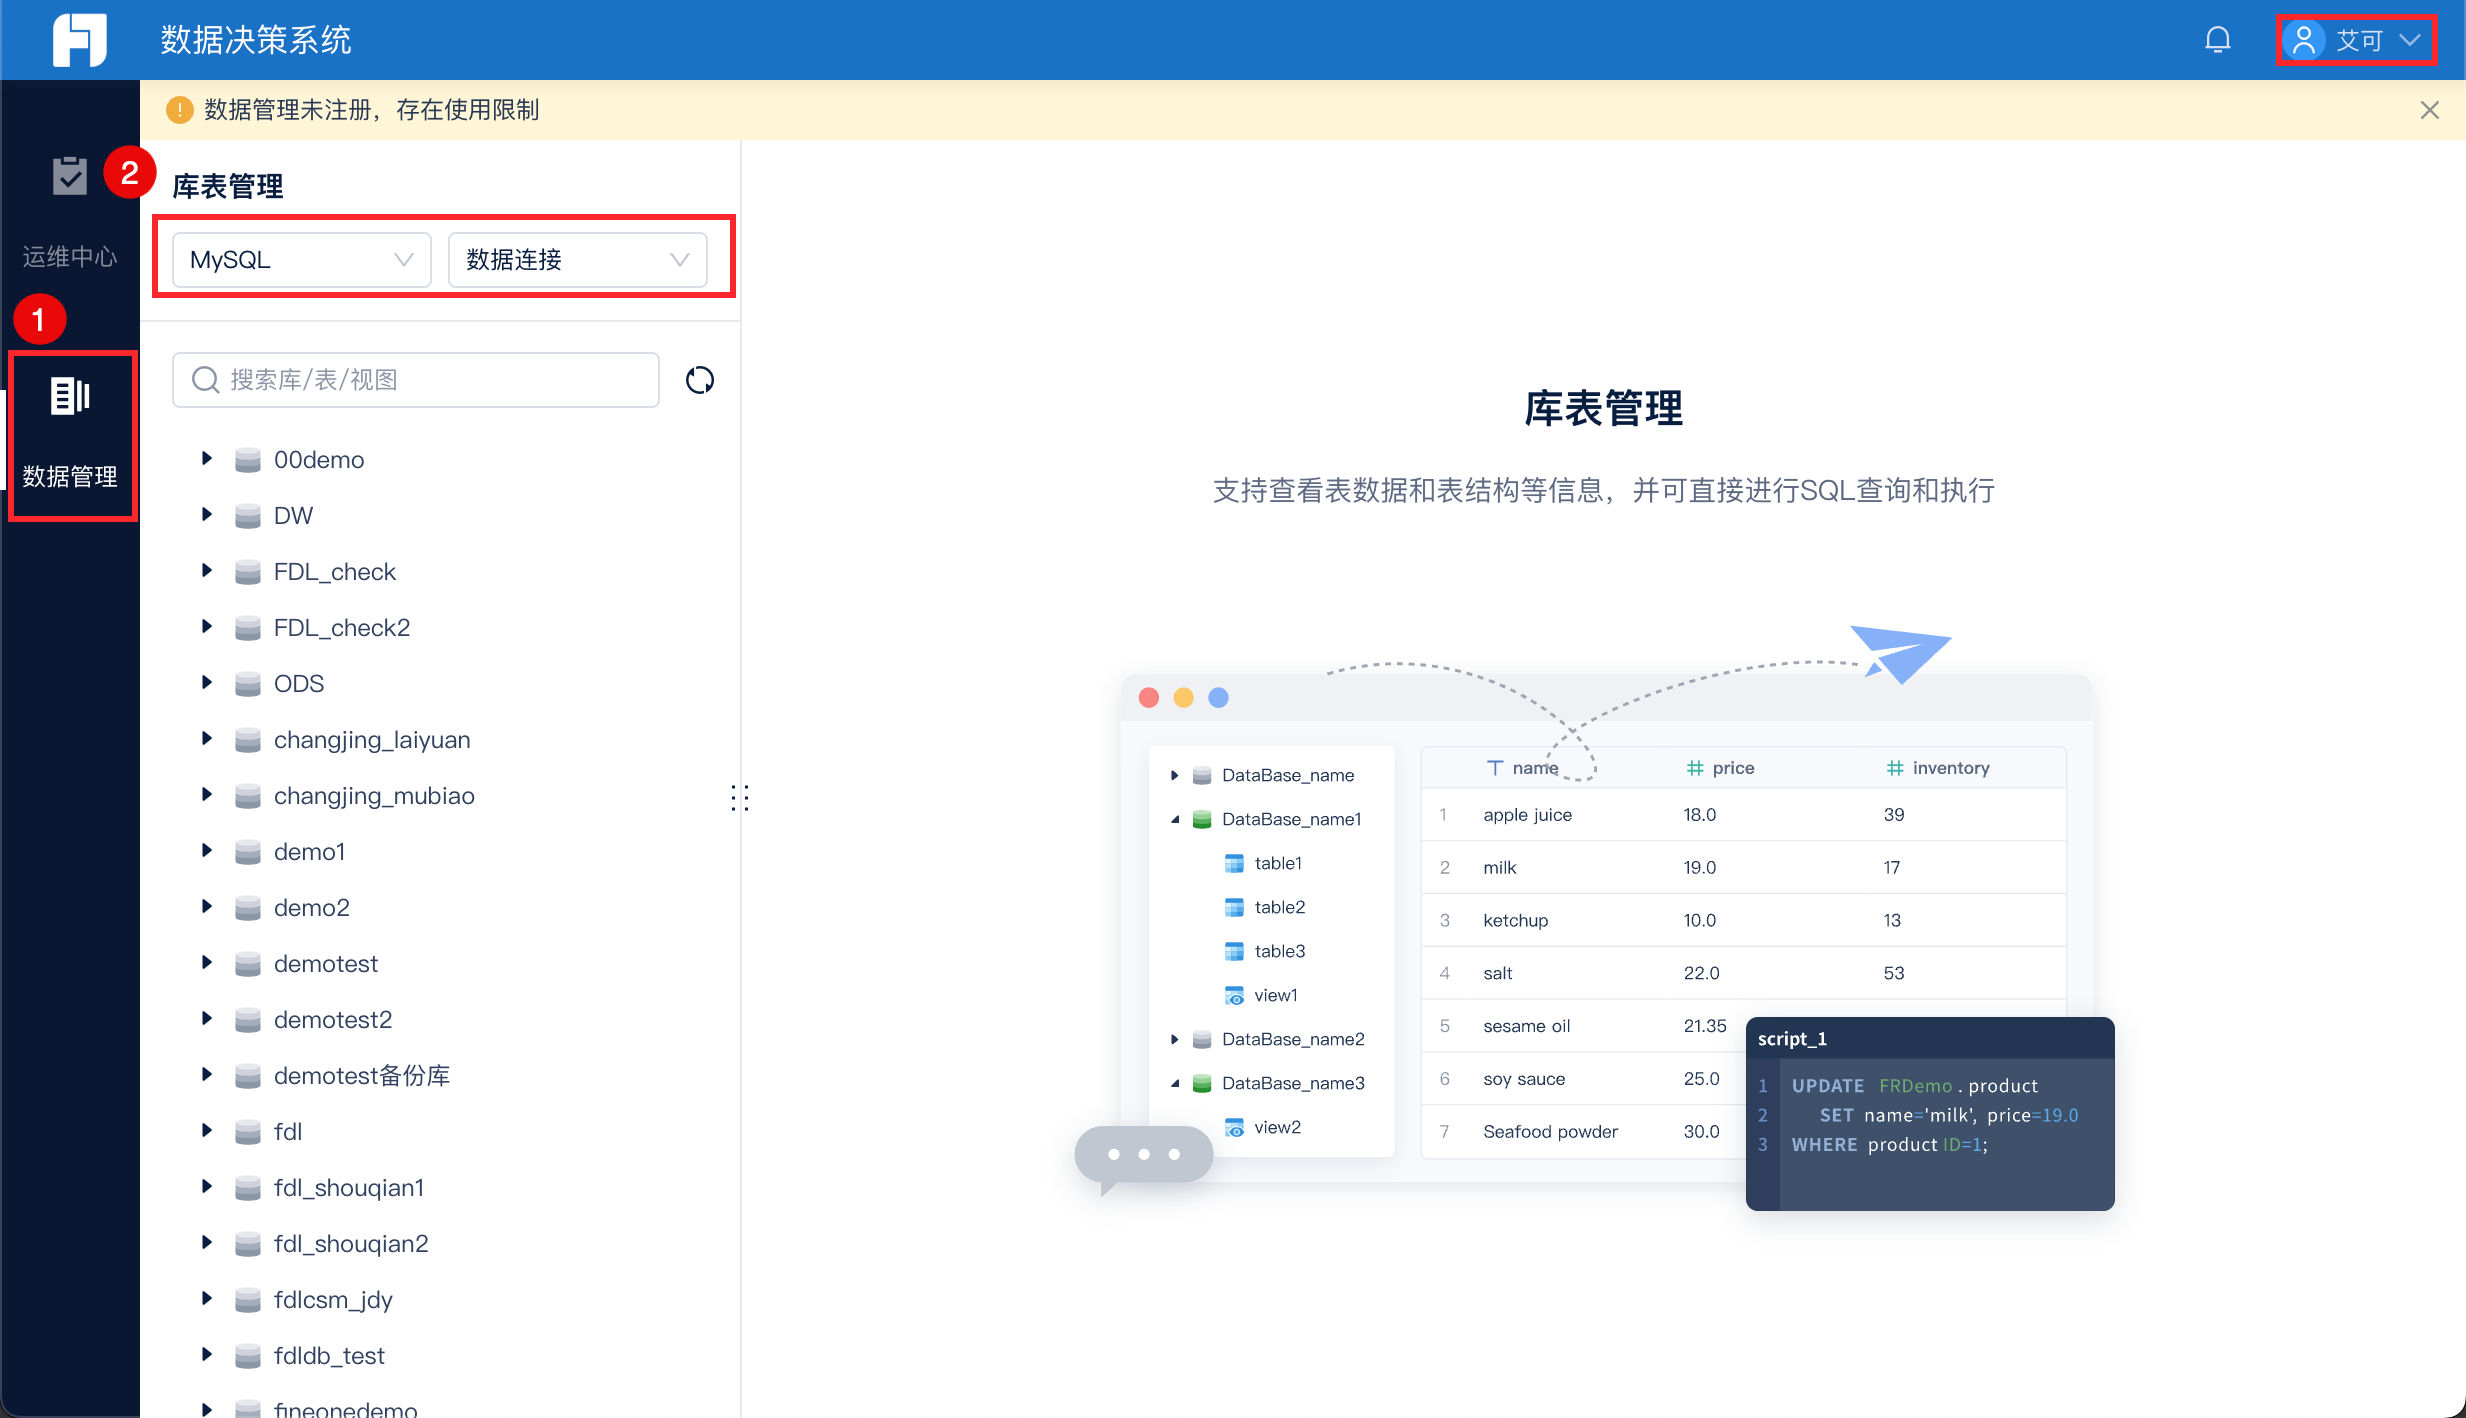Image resolution: width=2466 pixels, height=1418 pixels.
Task: Expand the demotest备份库 tree node
Action: (x=207, y=1075)
